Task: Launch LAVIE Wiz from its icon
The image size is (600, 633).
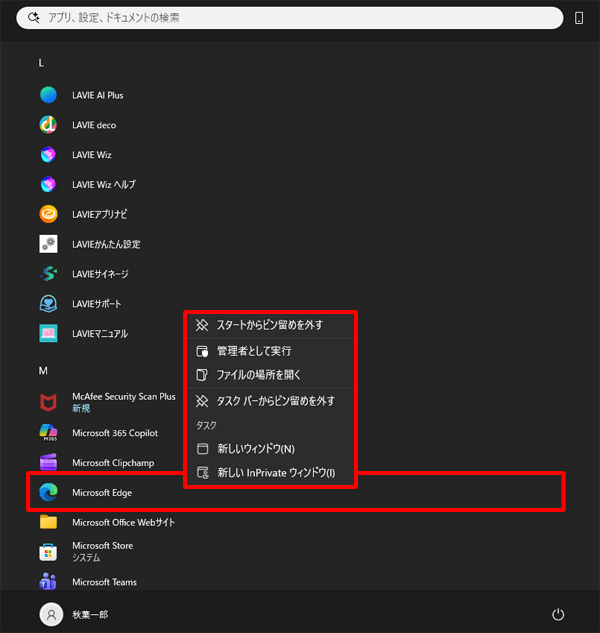Action: [48, 155]
